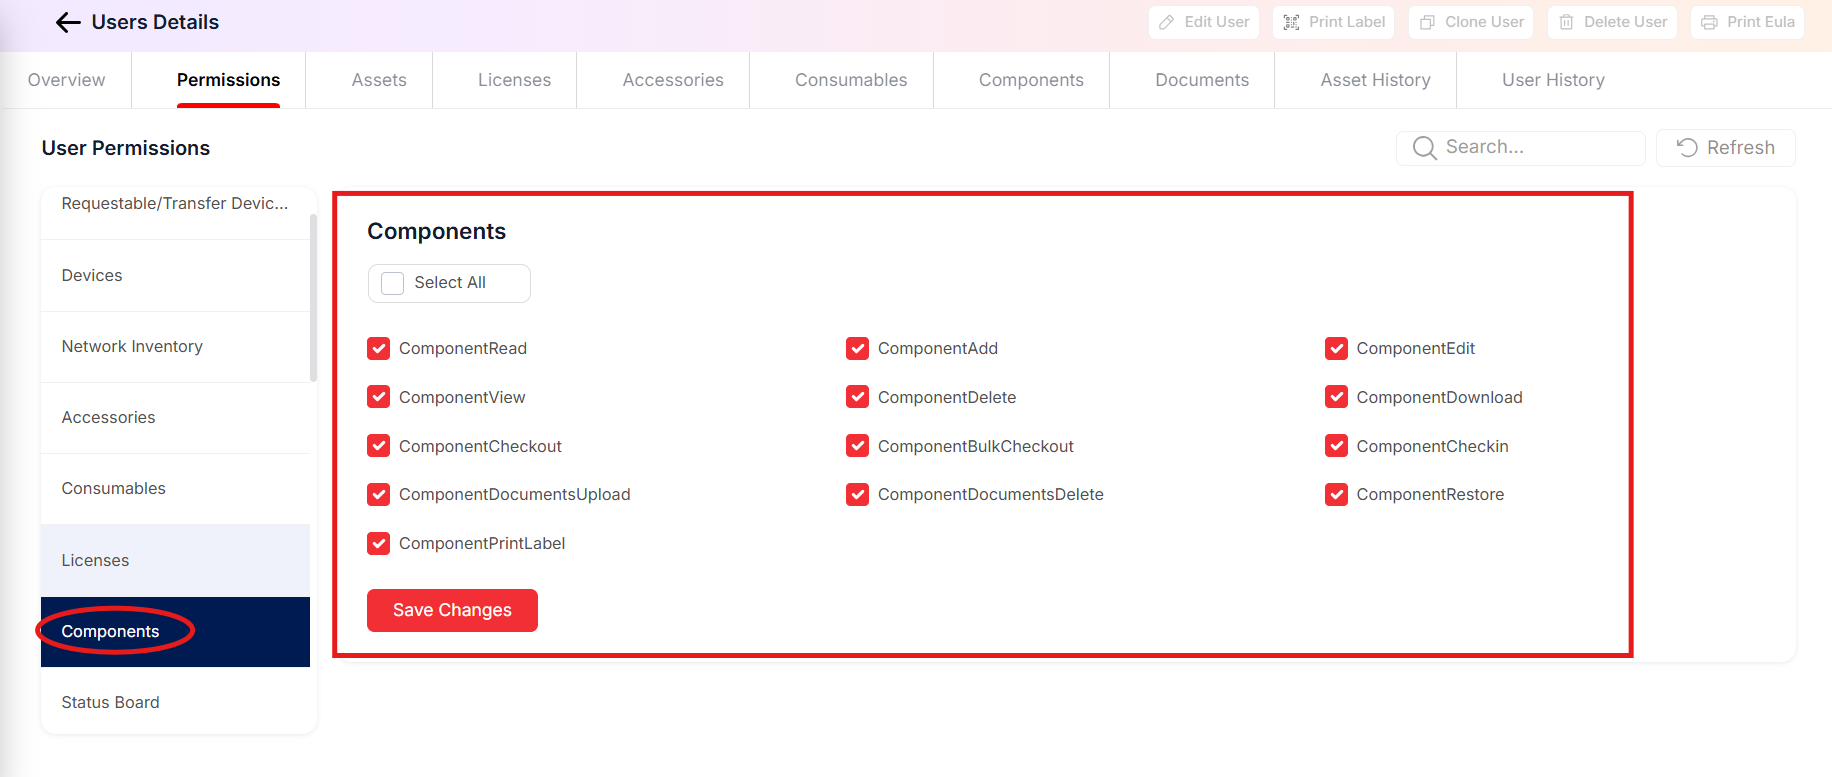1832x777 pixels.
Task: Click the Clone User copy icon
Action: [1427, 22]
